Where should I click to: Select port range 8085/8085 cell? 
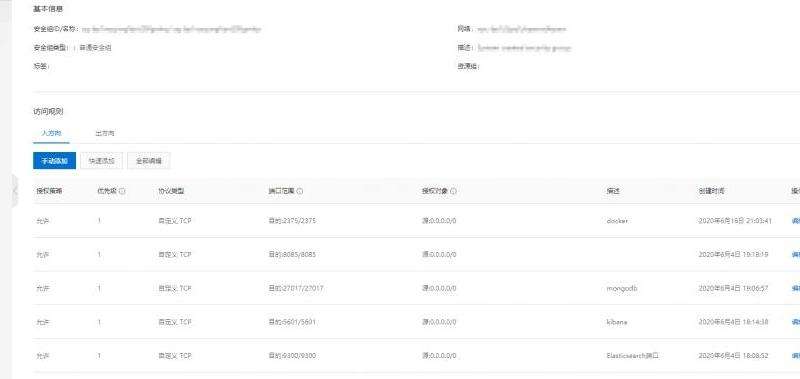click(292, 254)
